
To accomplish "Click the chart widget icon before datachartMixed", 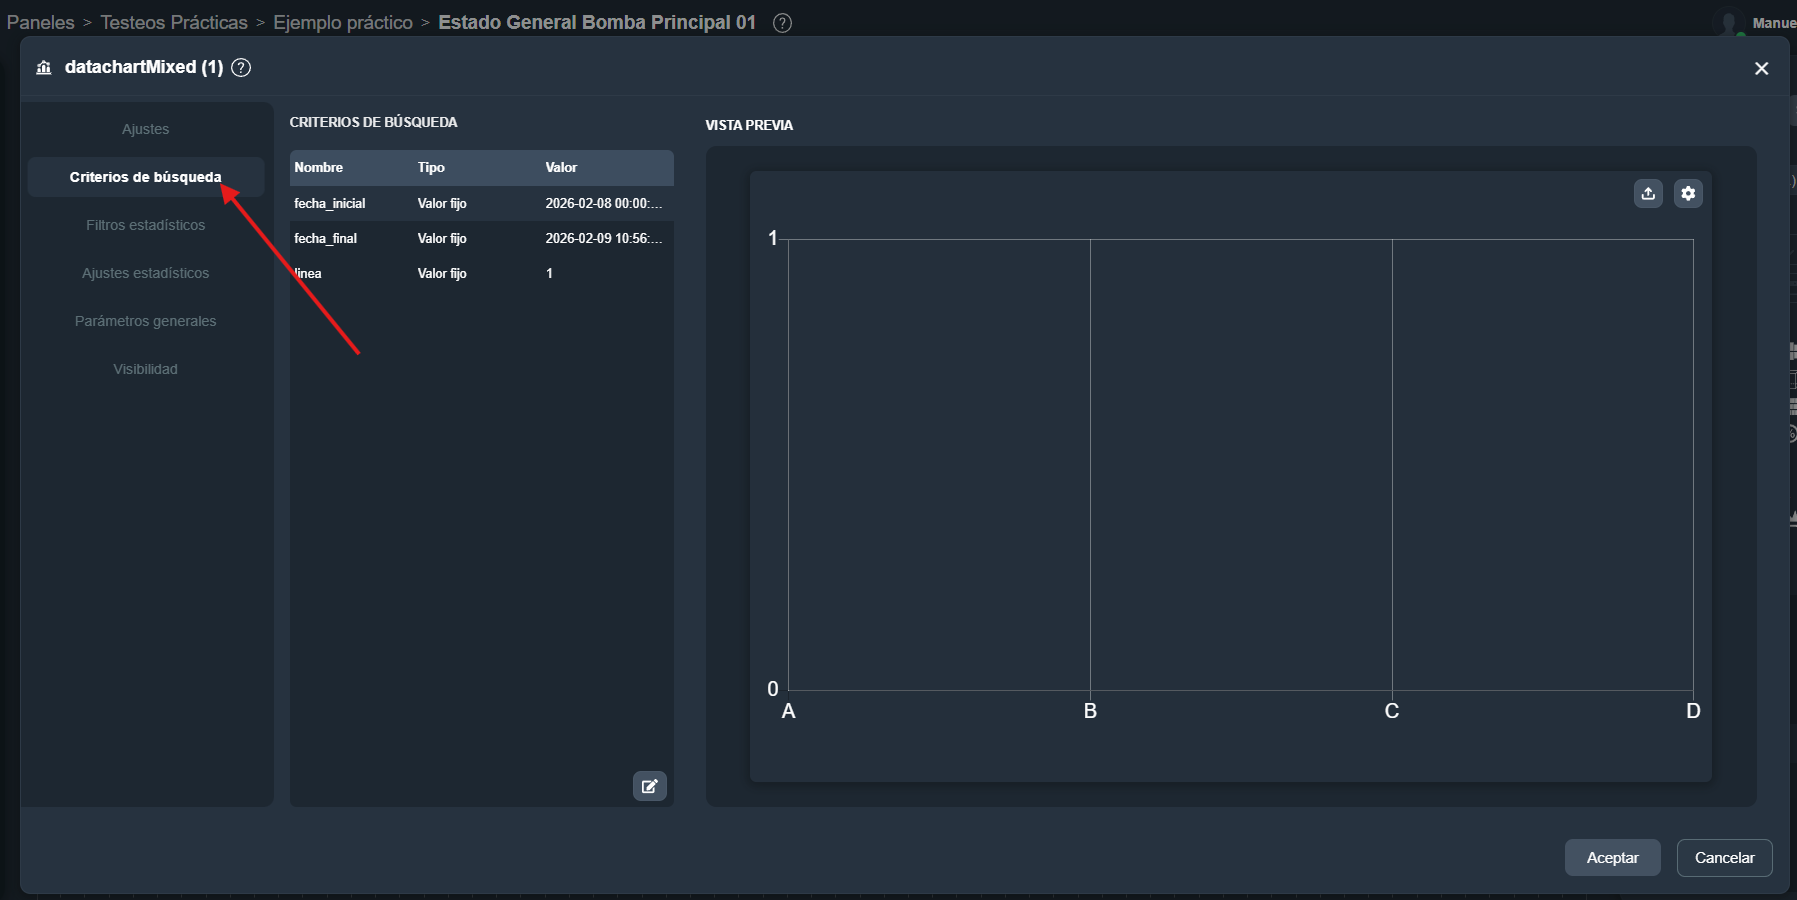I will coord(44,67).
